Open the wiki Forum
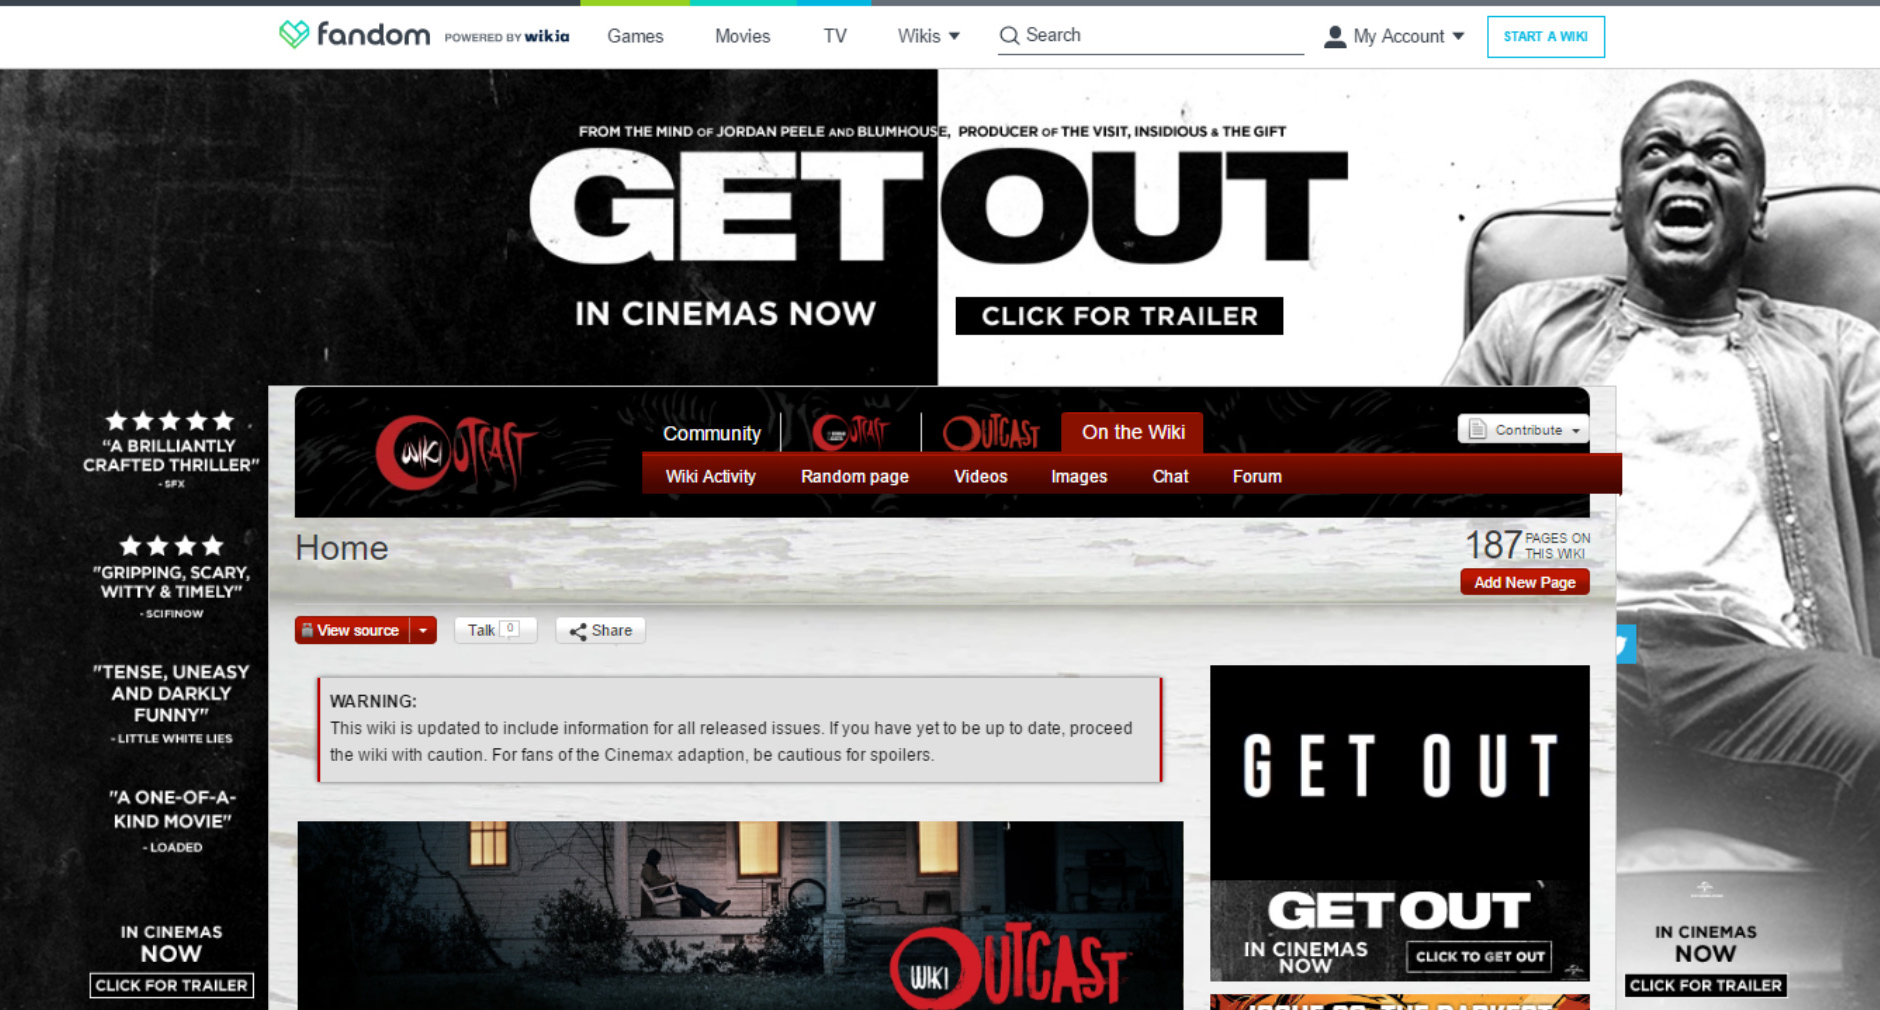The height and width of the screenshot is (1010, 1880). click(x=1257, y=476)
